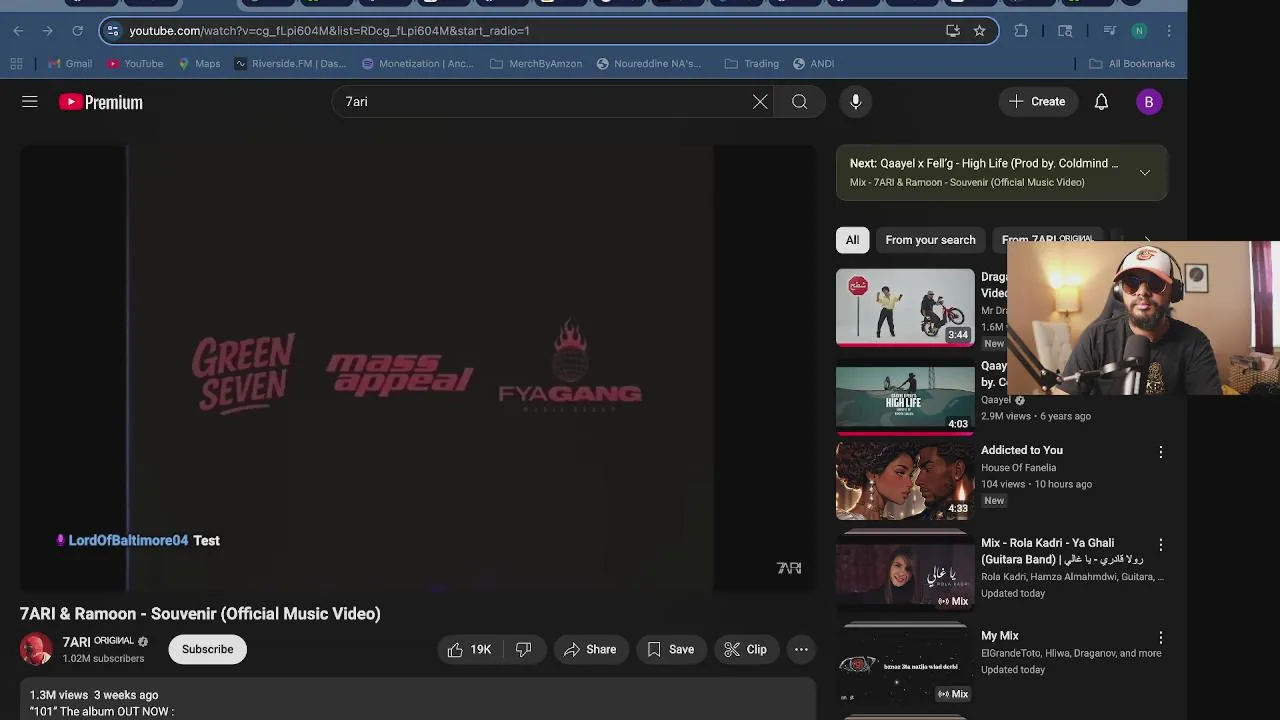Bookmark this page with the star
The width and height of the screenshot is (1280, 720).
click(979, 31)
